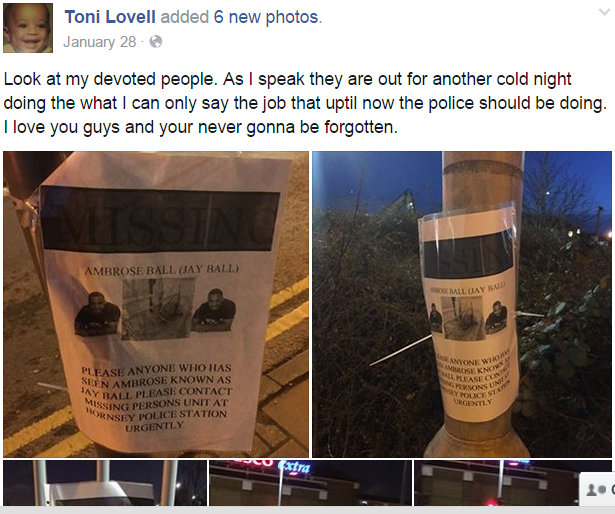
Task: Click the 'never gonna be forgotten' line
Action: pyautogui.click(x=200, y=127)
